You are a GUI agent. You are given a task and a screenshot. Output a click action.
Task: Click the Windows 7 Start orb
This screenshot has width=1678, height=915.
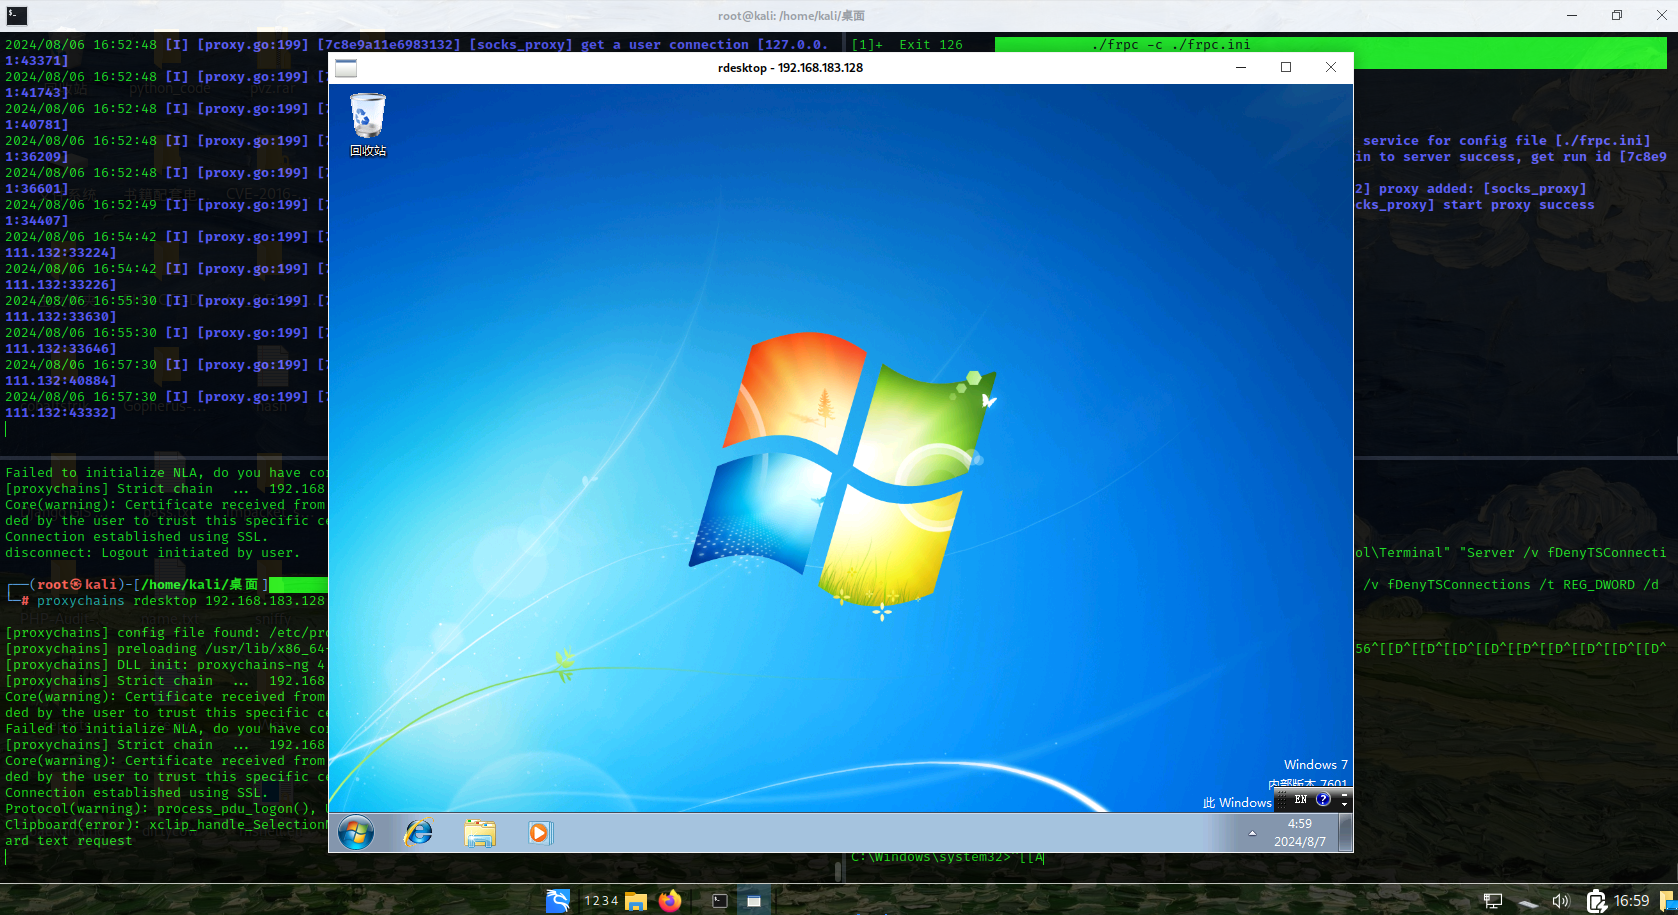[x=356, y=832]
